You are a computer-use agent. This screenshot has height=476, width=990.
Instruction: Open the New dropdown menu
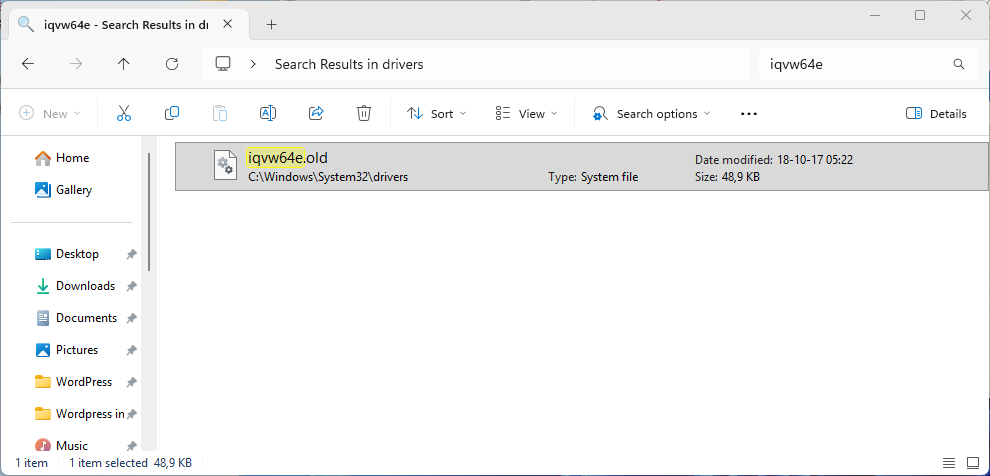point(50,114)
